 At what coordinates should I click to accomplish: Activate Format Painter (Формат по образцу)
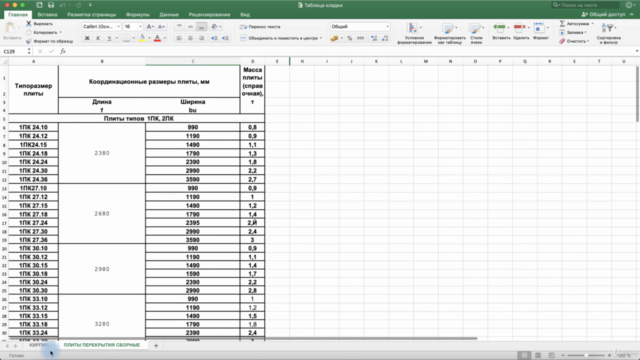tap(49, 41)
